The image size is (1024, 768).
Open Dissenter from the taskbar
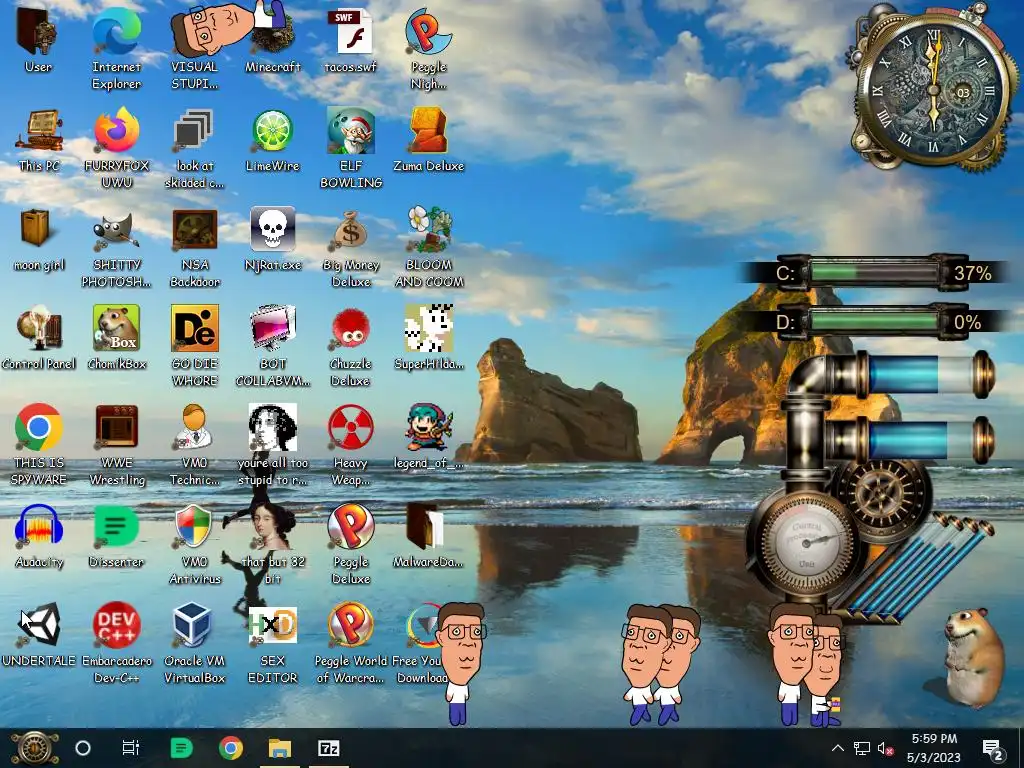click(181, 748)
